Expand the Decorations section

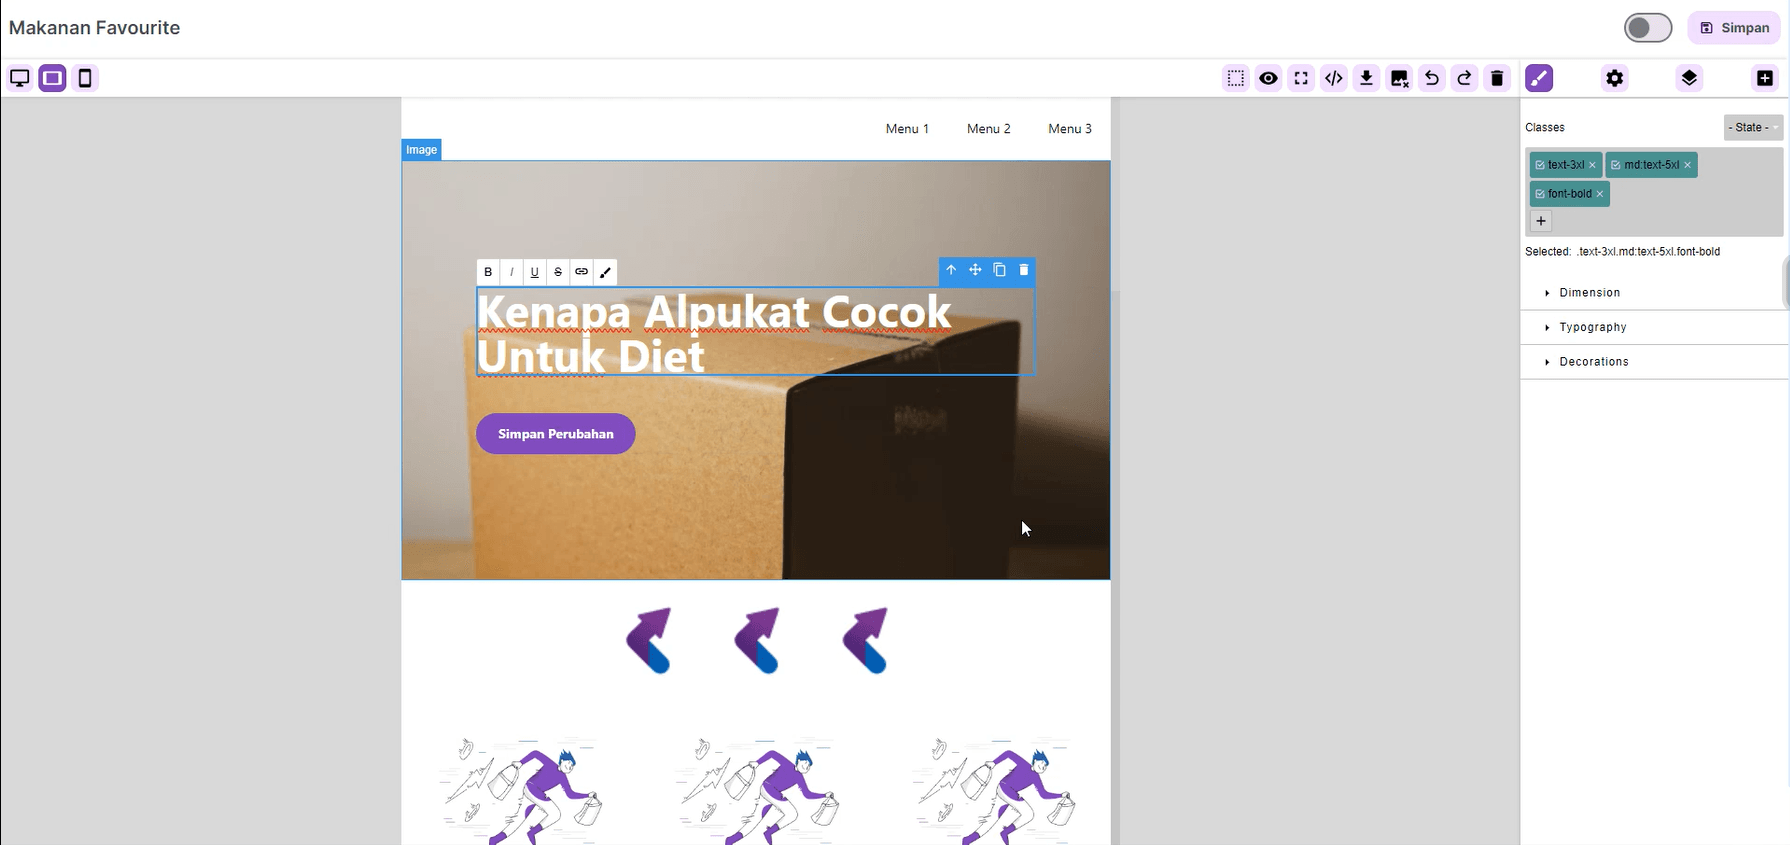pyautogui.click(x=1593, y=362)
